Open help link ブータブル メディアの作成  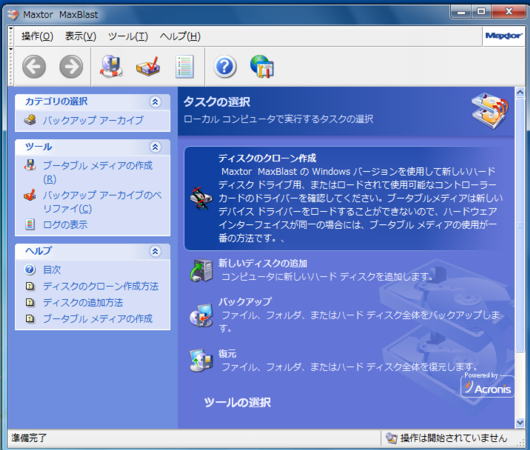pos(97,319)
